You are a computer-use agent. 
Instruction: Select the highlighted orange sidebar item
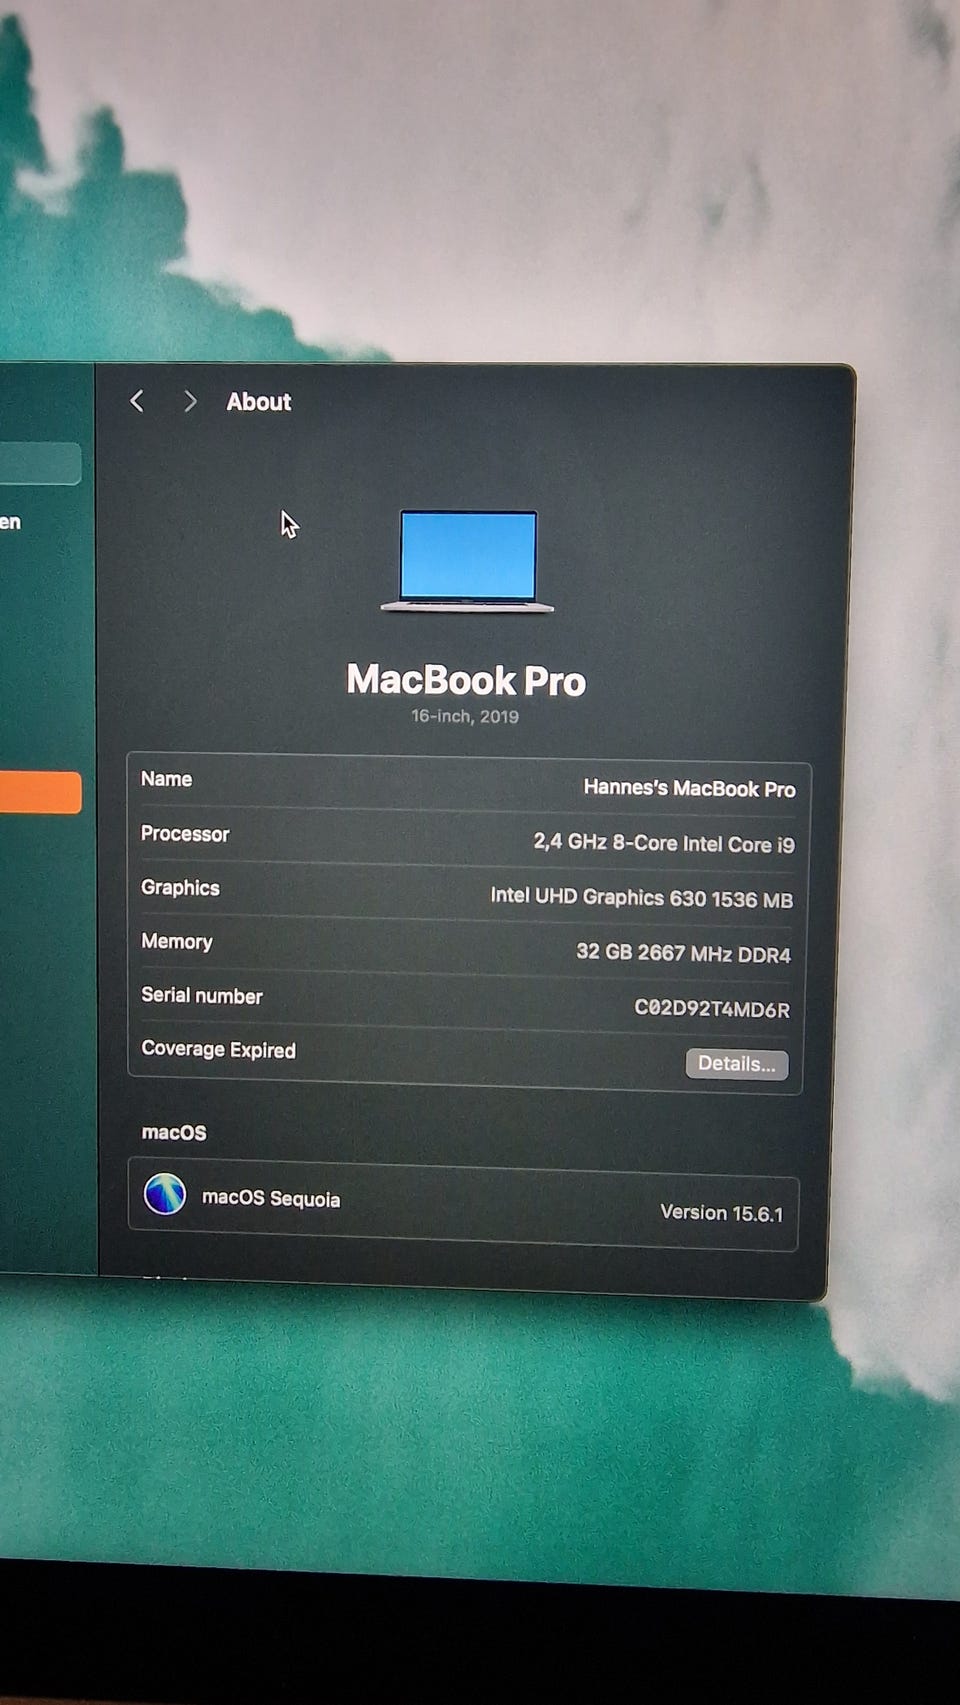tap(40, 792)
